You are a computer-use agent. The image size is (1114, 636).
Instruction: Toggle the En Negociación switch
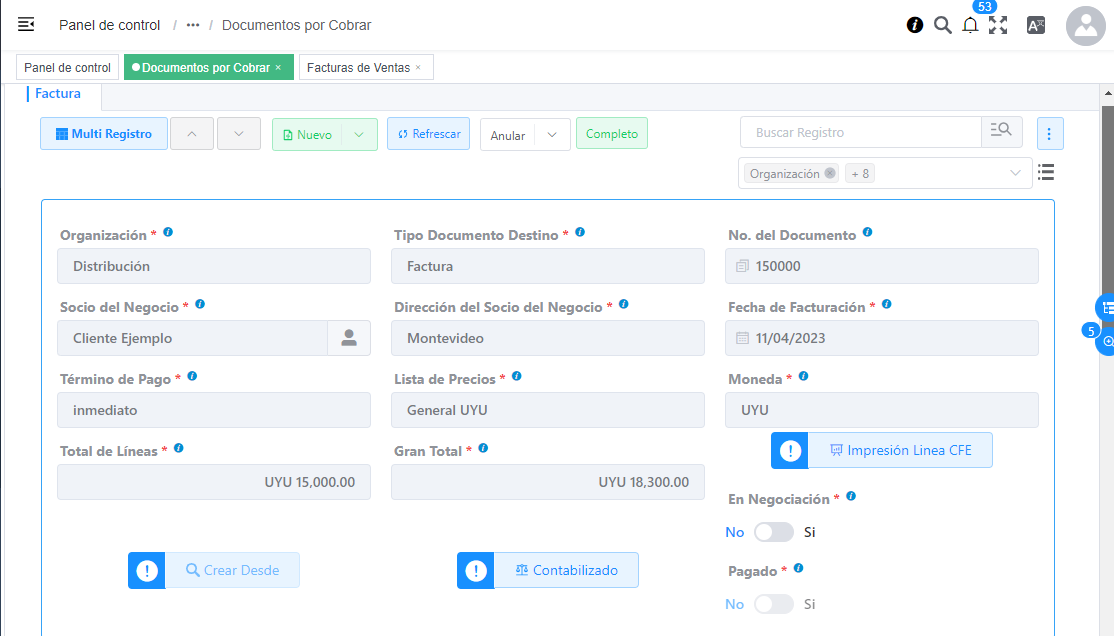pos(773,532)
